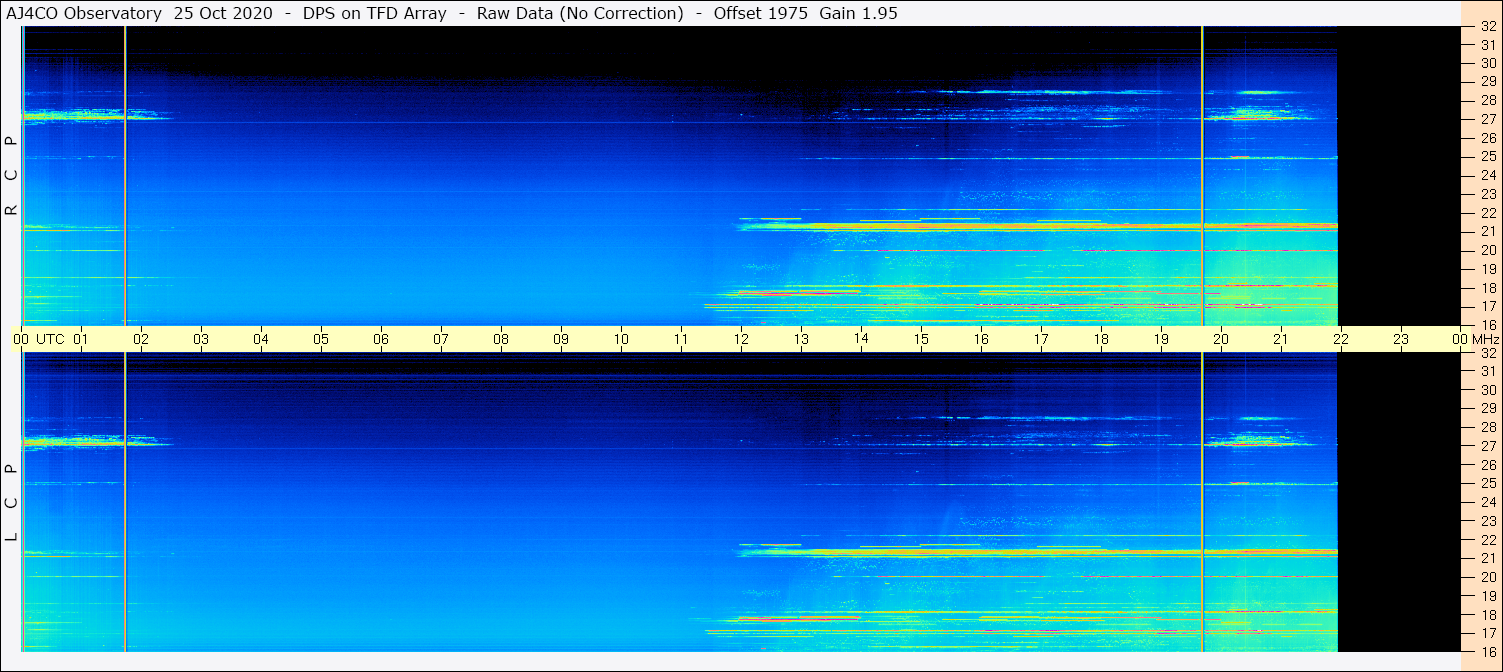Click the 30 MHz tick of the RCP panel
This screenshot has width=1503, height=672.
point(1487,63)
